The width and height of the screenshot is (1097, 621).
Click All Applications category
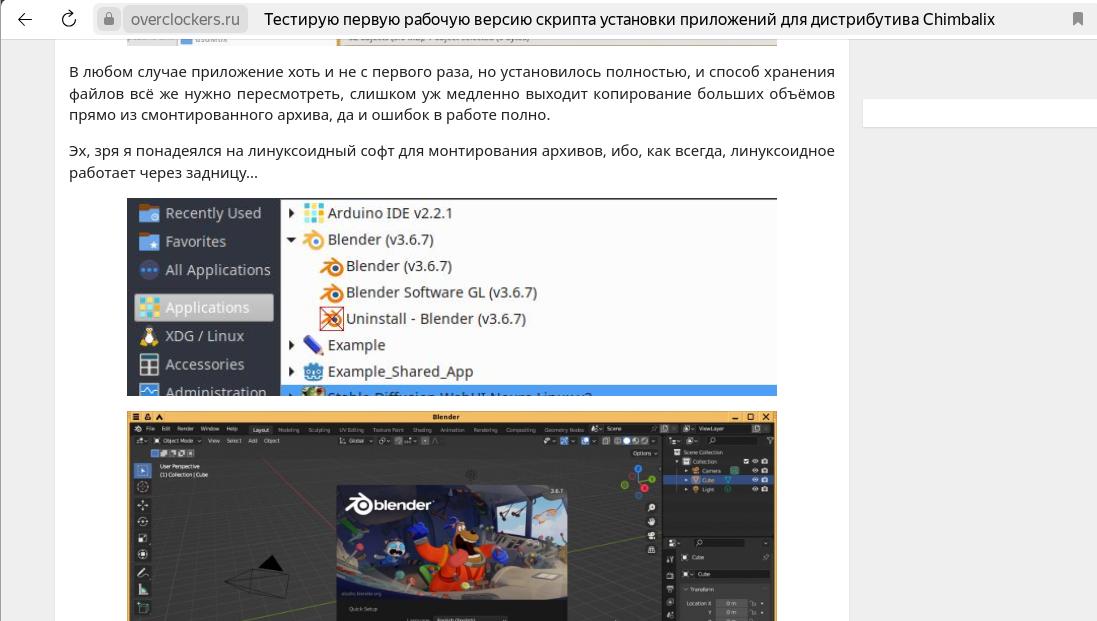click(204, 270)
